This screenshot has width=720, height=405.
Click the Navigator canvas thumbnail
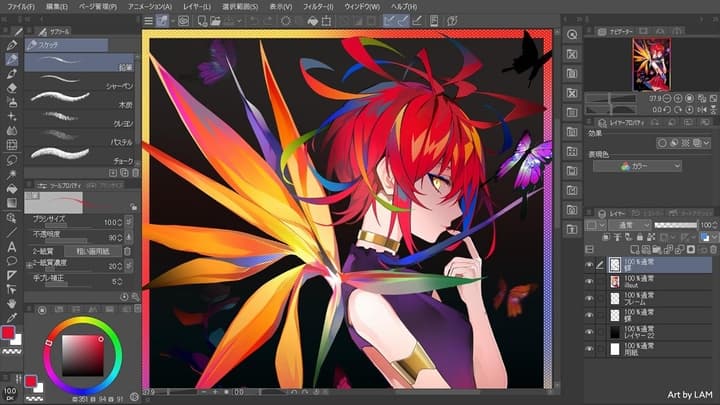coord(651,65)
